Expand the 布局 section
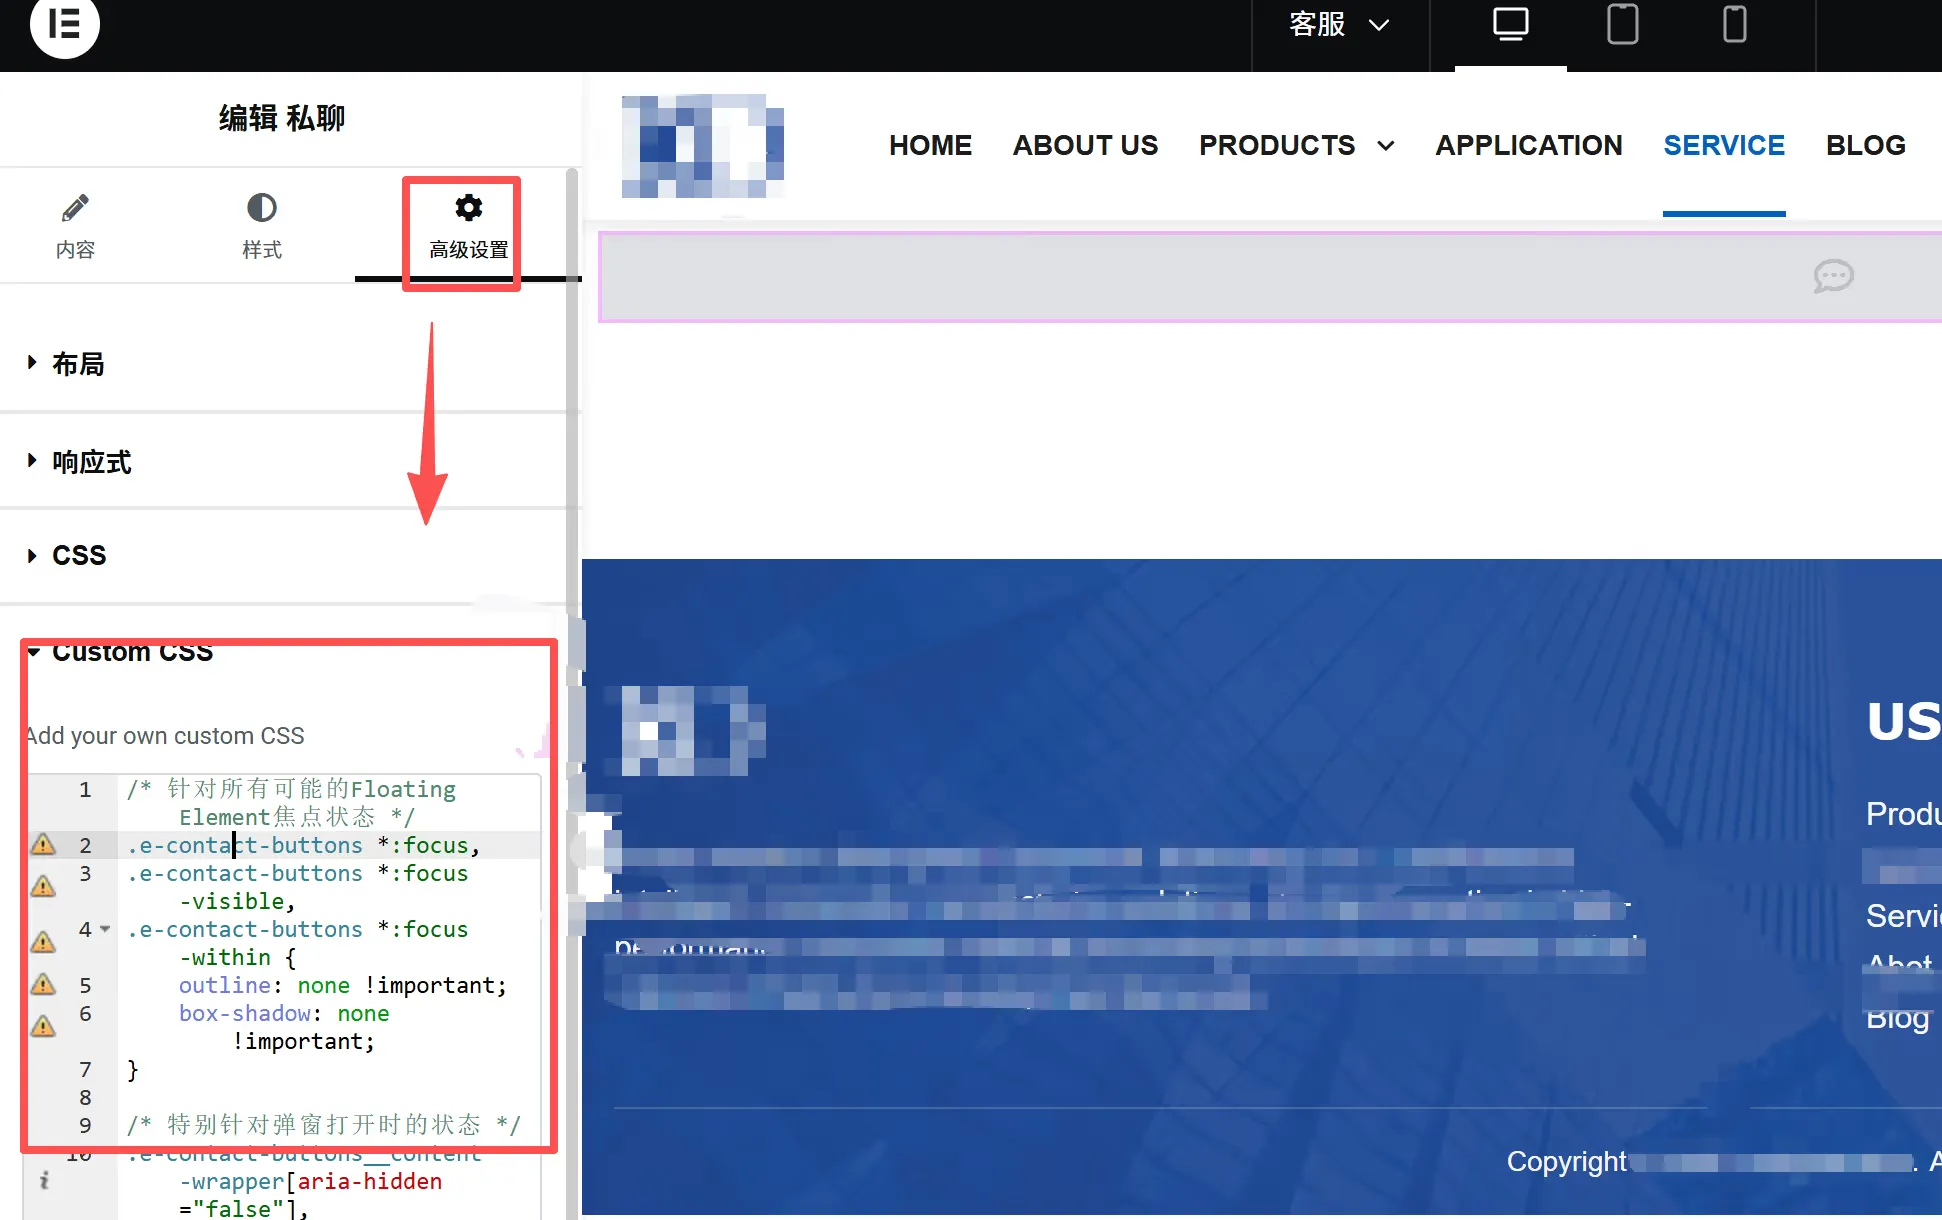Screen dimensions: 1942x1220 [78, 364]
